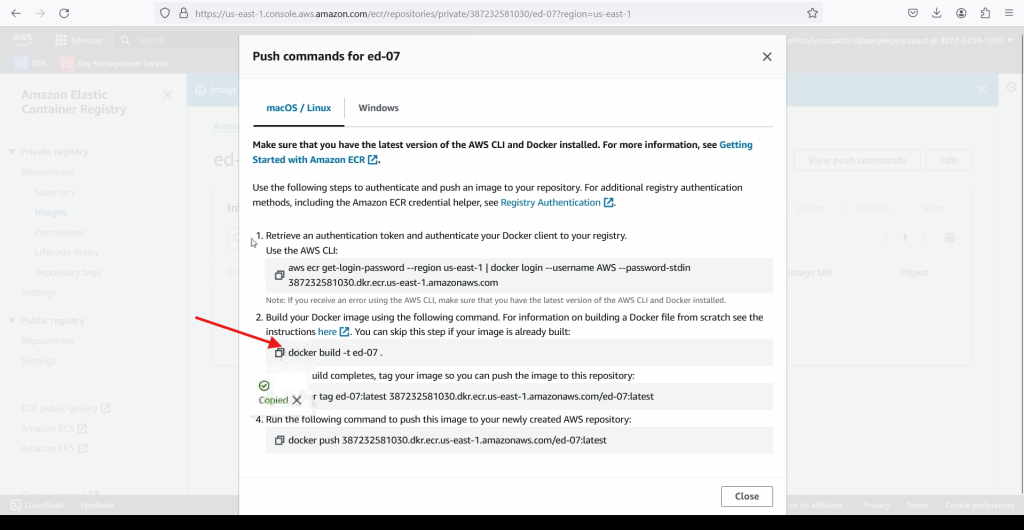The image size is (1024, 530).
Task: Collapse the Public registry section
Action: (x=14, y=321)
